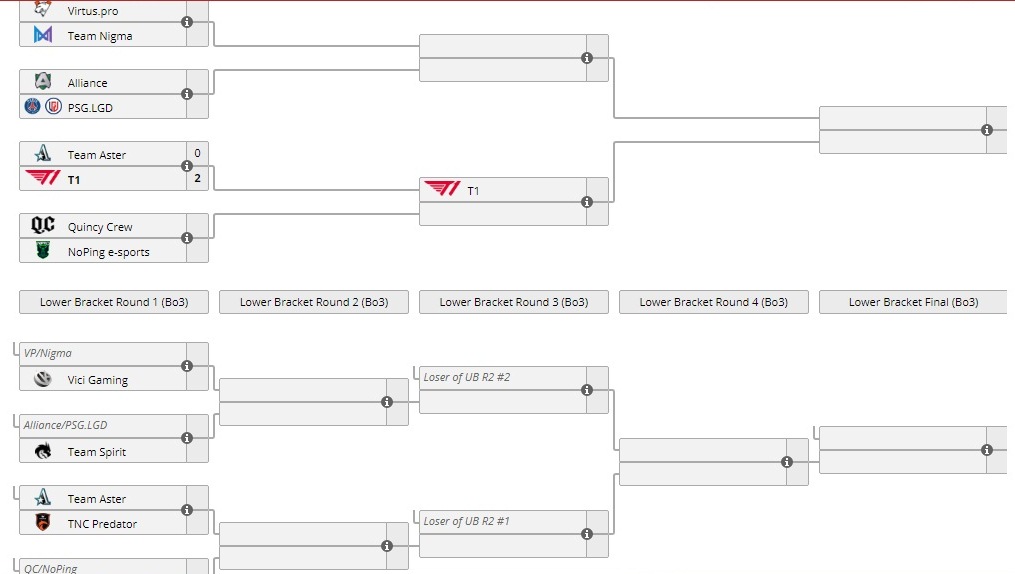Click the Team Spirit logo icon

43,451
